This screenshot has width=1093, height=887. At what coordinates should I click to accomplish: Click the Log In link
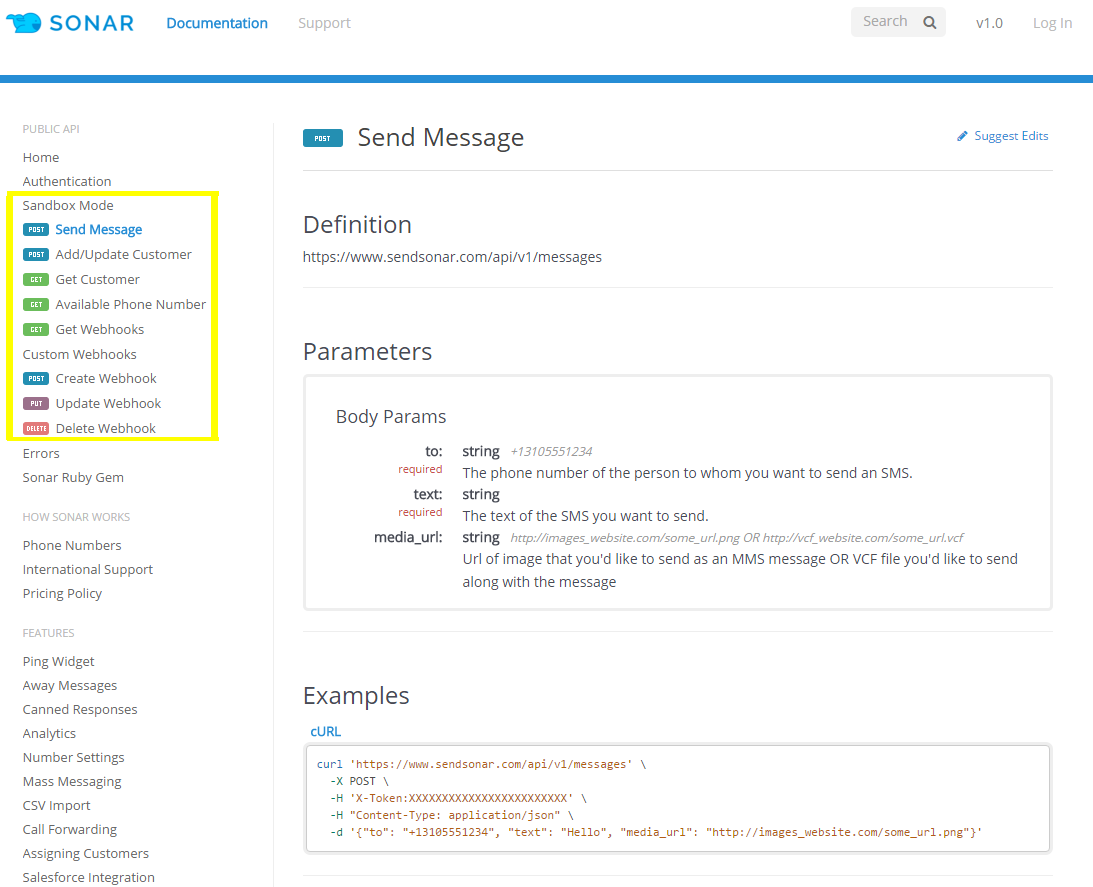(1052, 23)
